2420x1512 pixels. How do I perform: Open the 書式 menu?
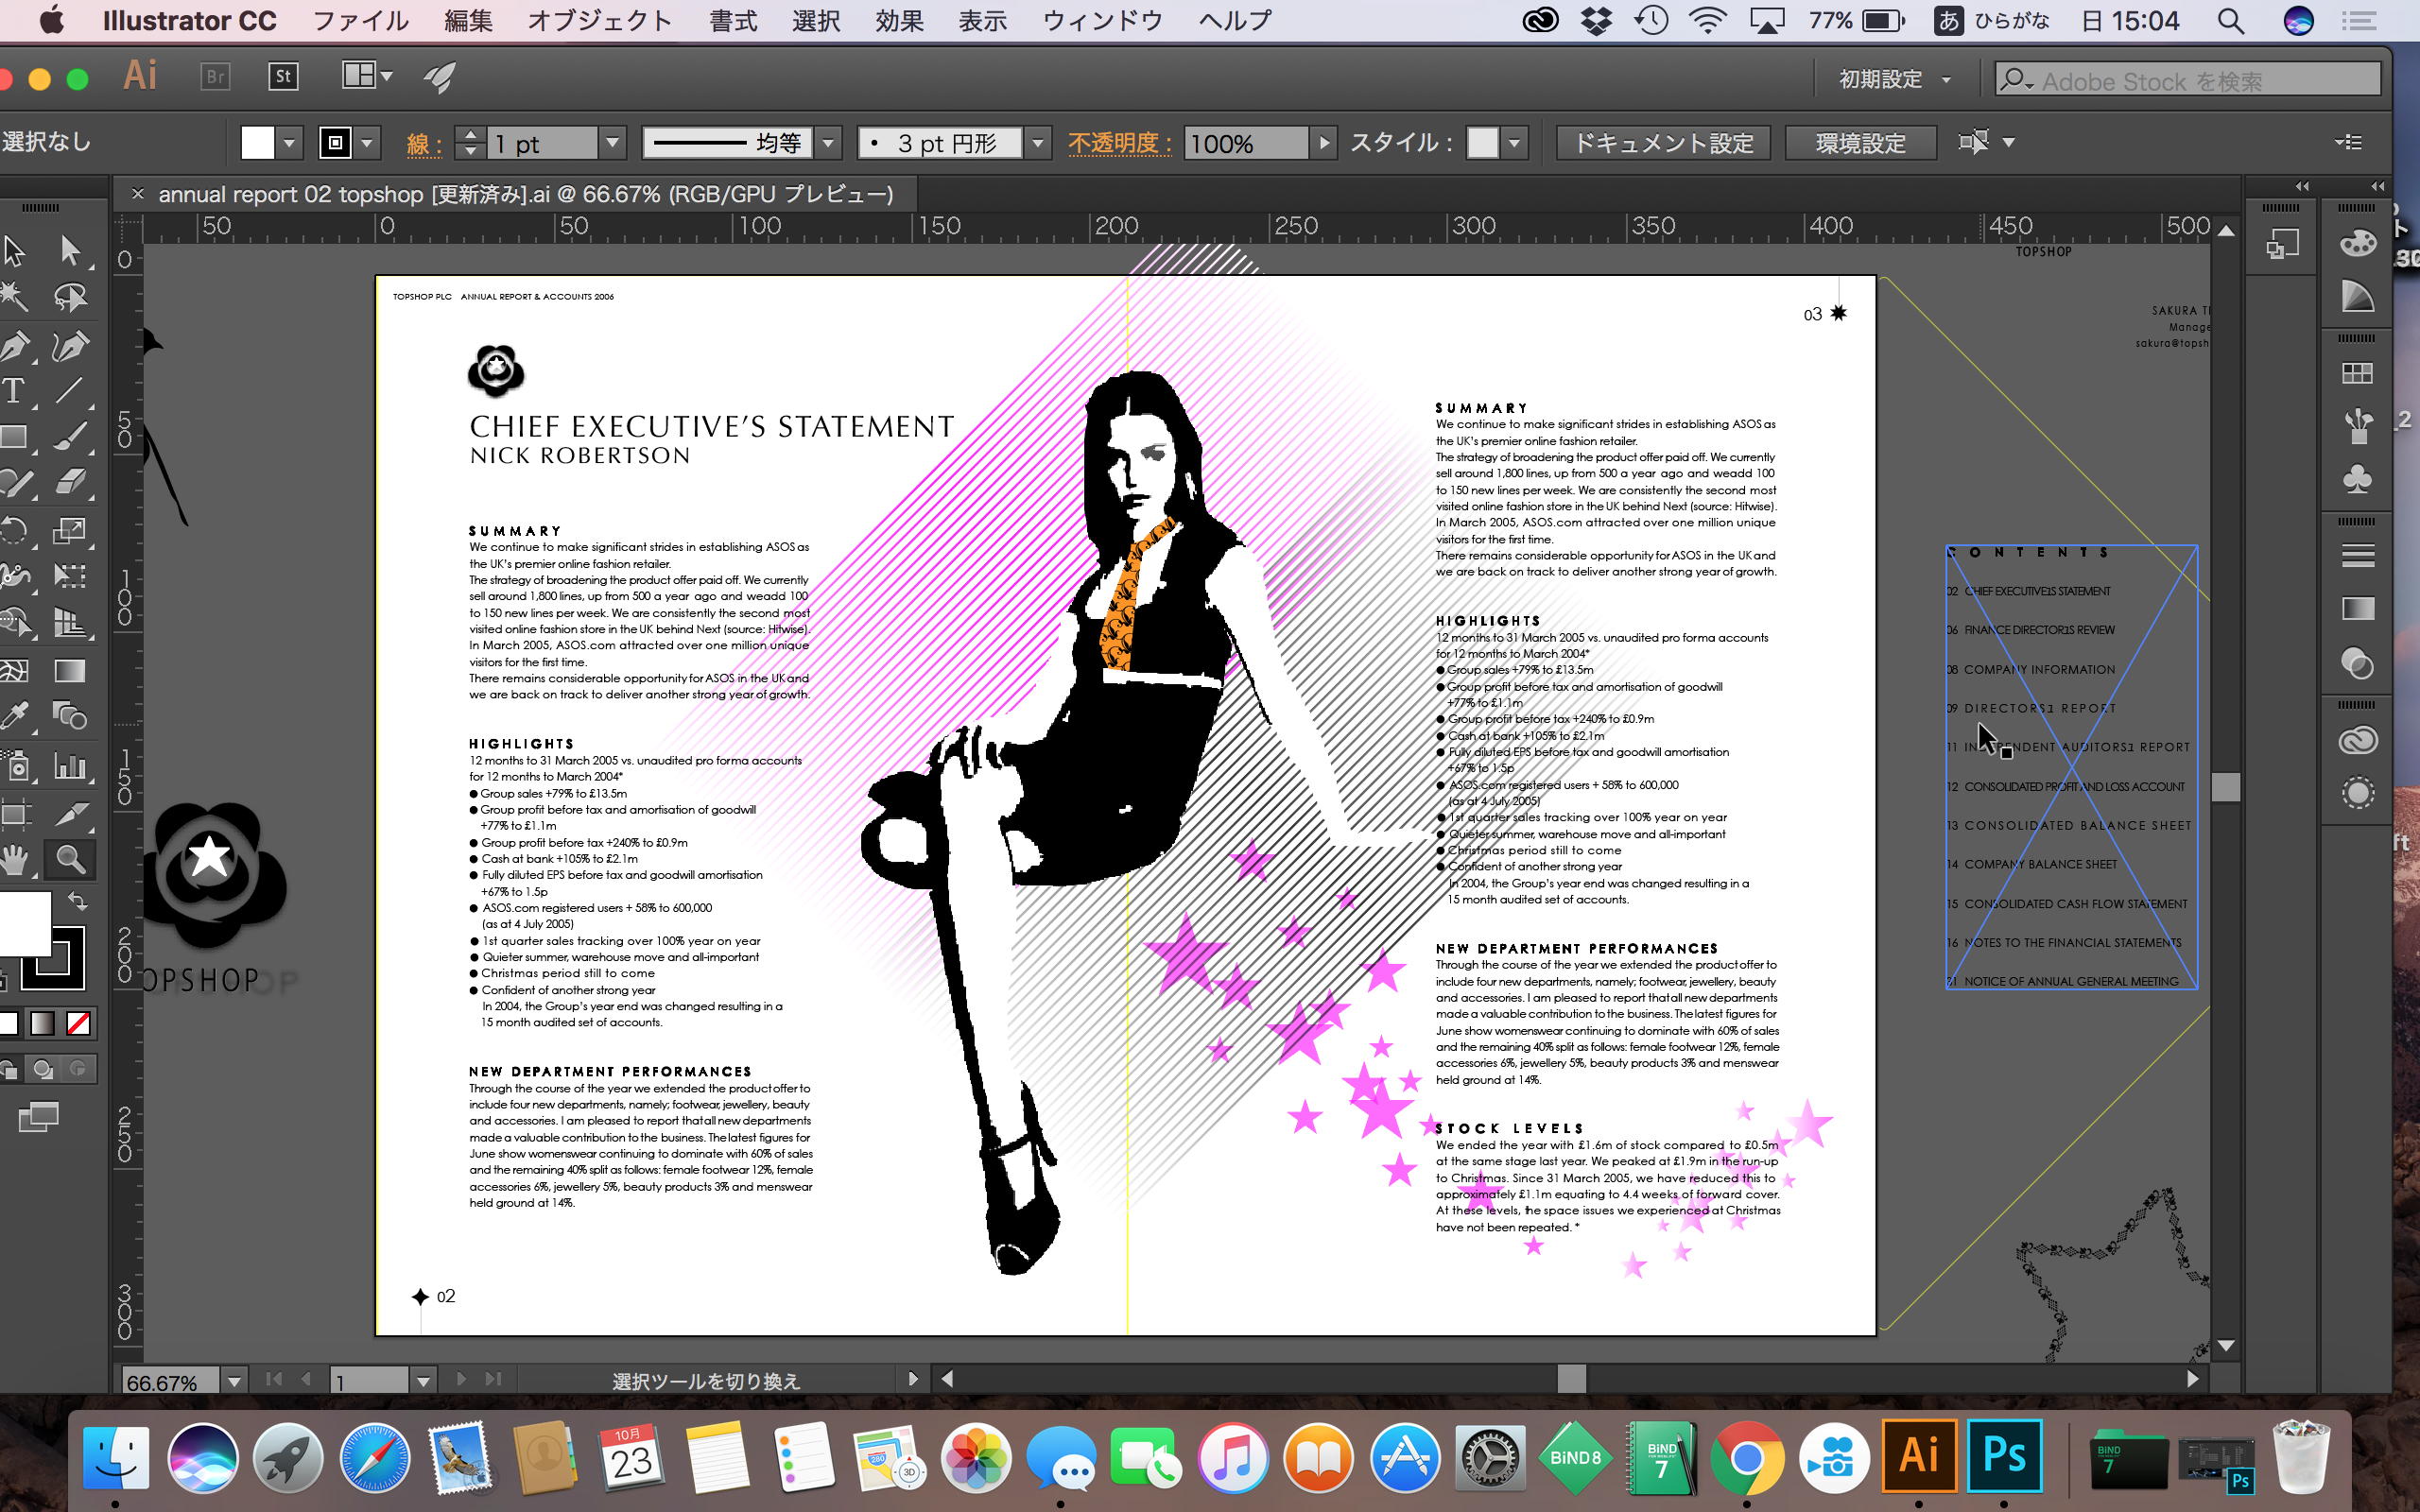coord(733,21)
